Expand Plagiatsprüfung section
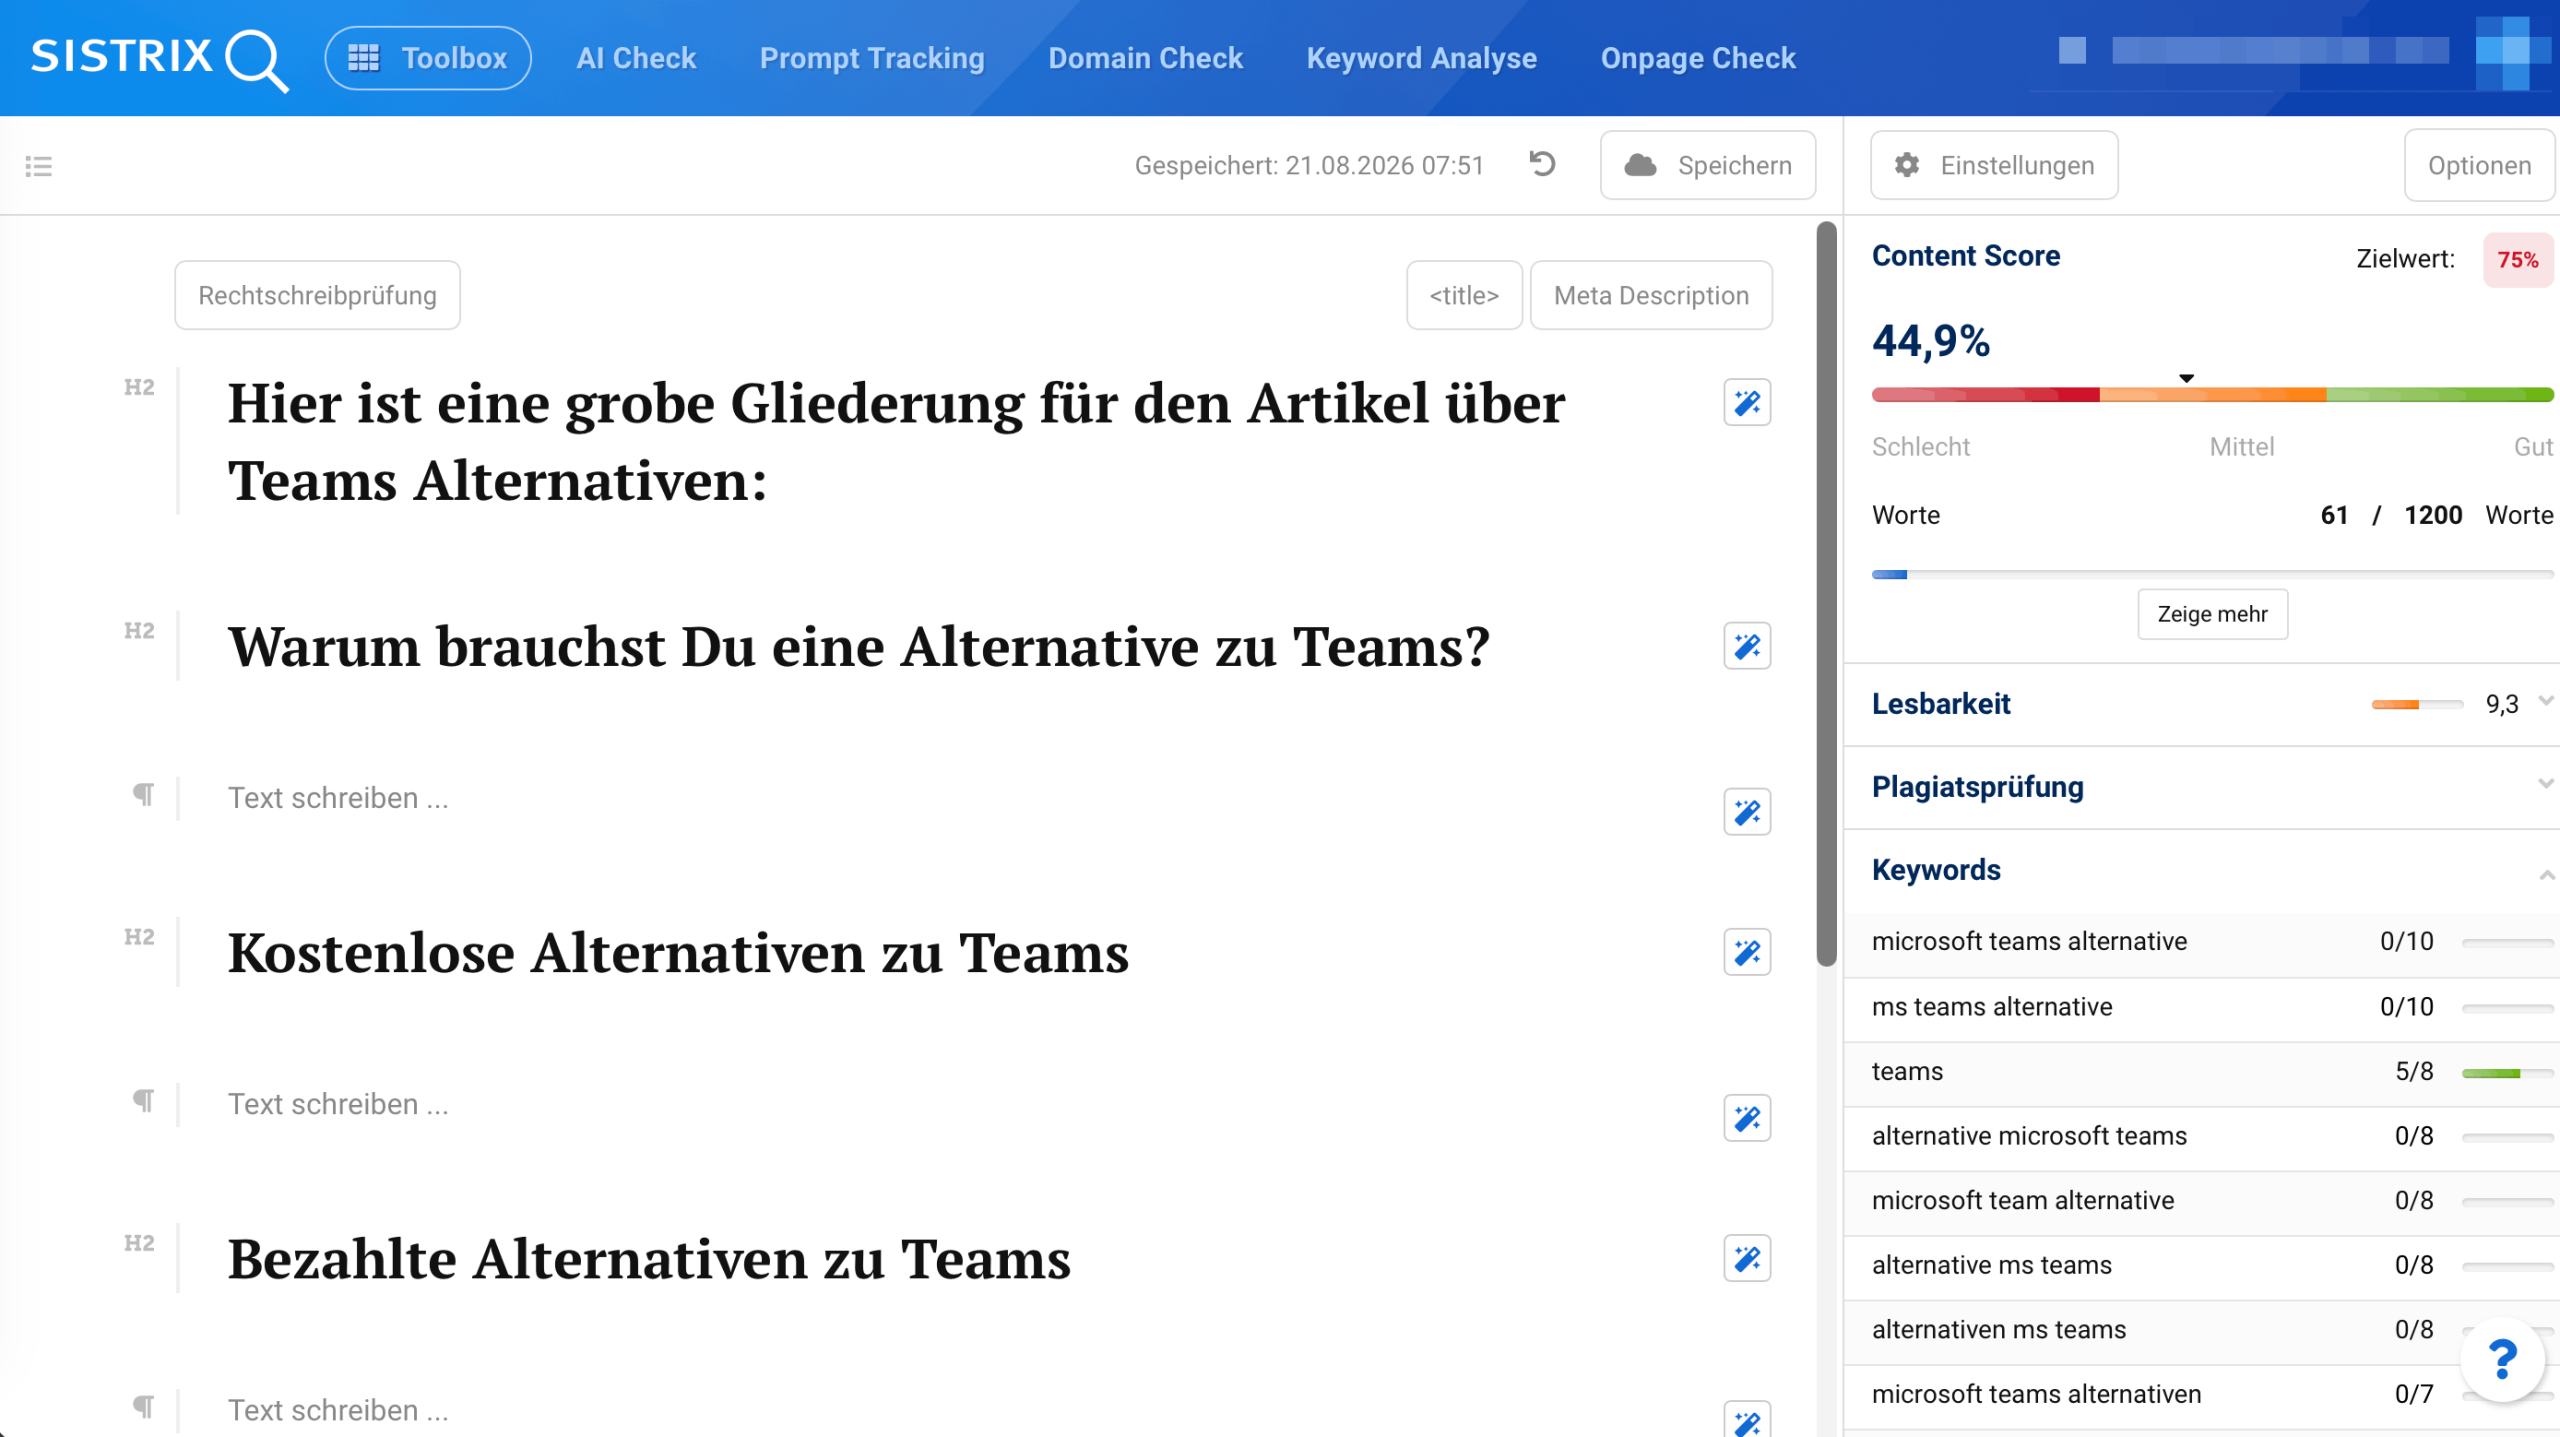Viewport: 2560px width, 1437px height. click(2546, 784)
